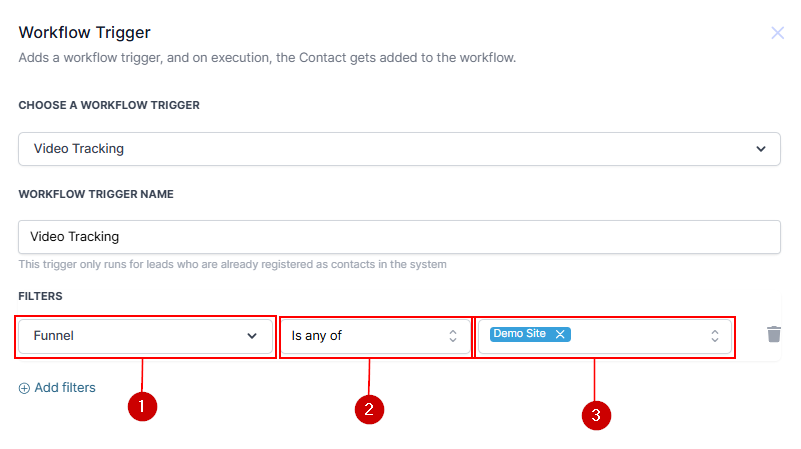Click the red marker numbered 1
801x449 pixels.
point(143,408)
